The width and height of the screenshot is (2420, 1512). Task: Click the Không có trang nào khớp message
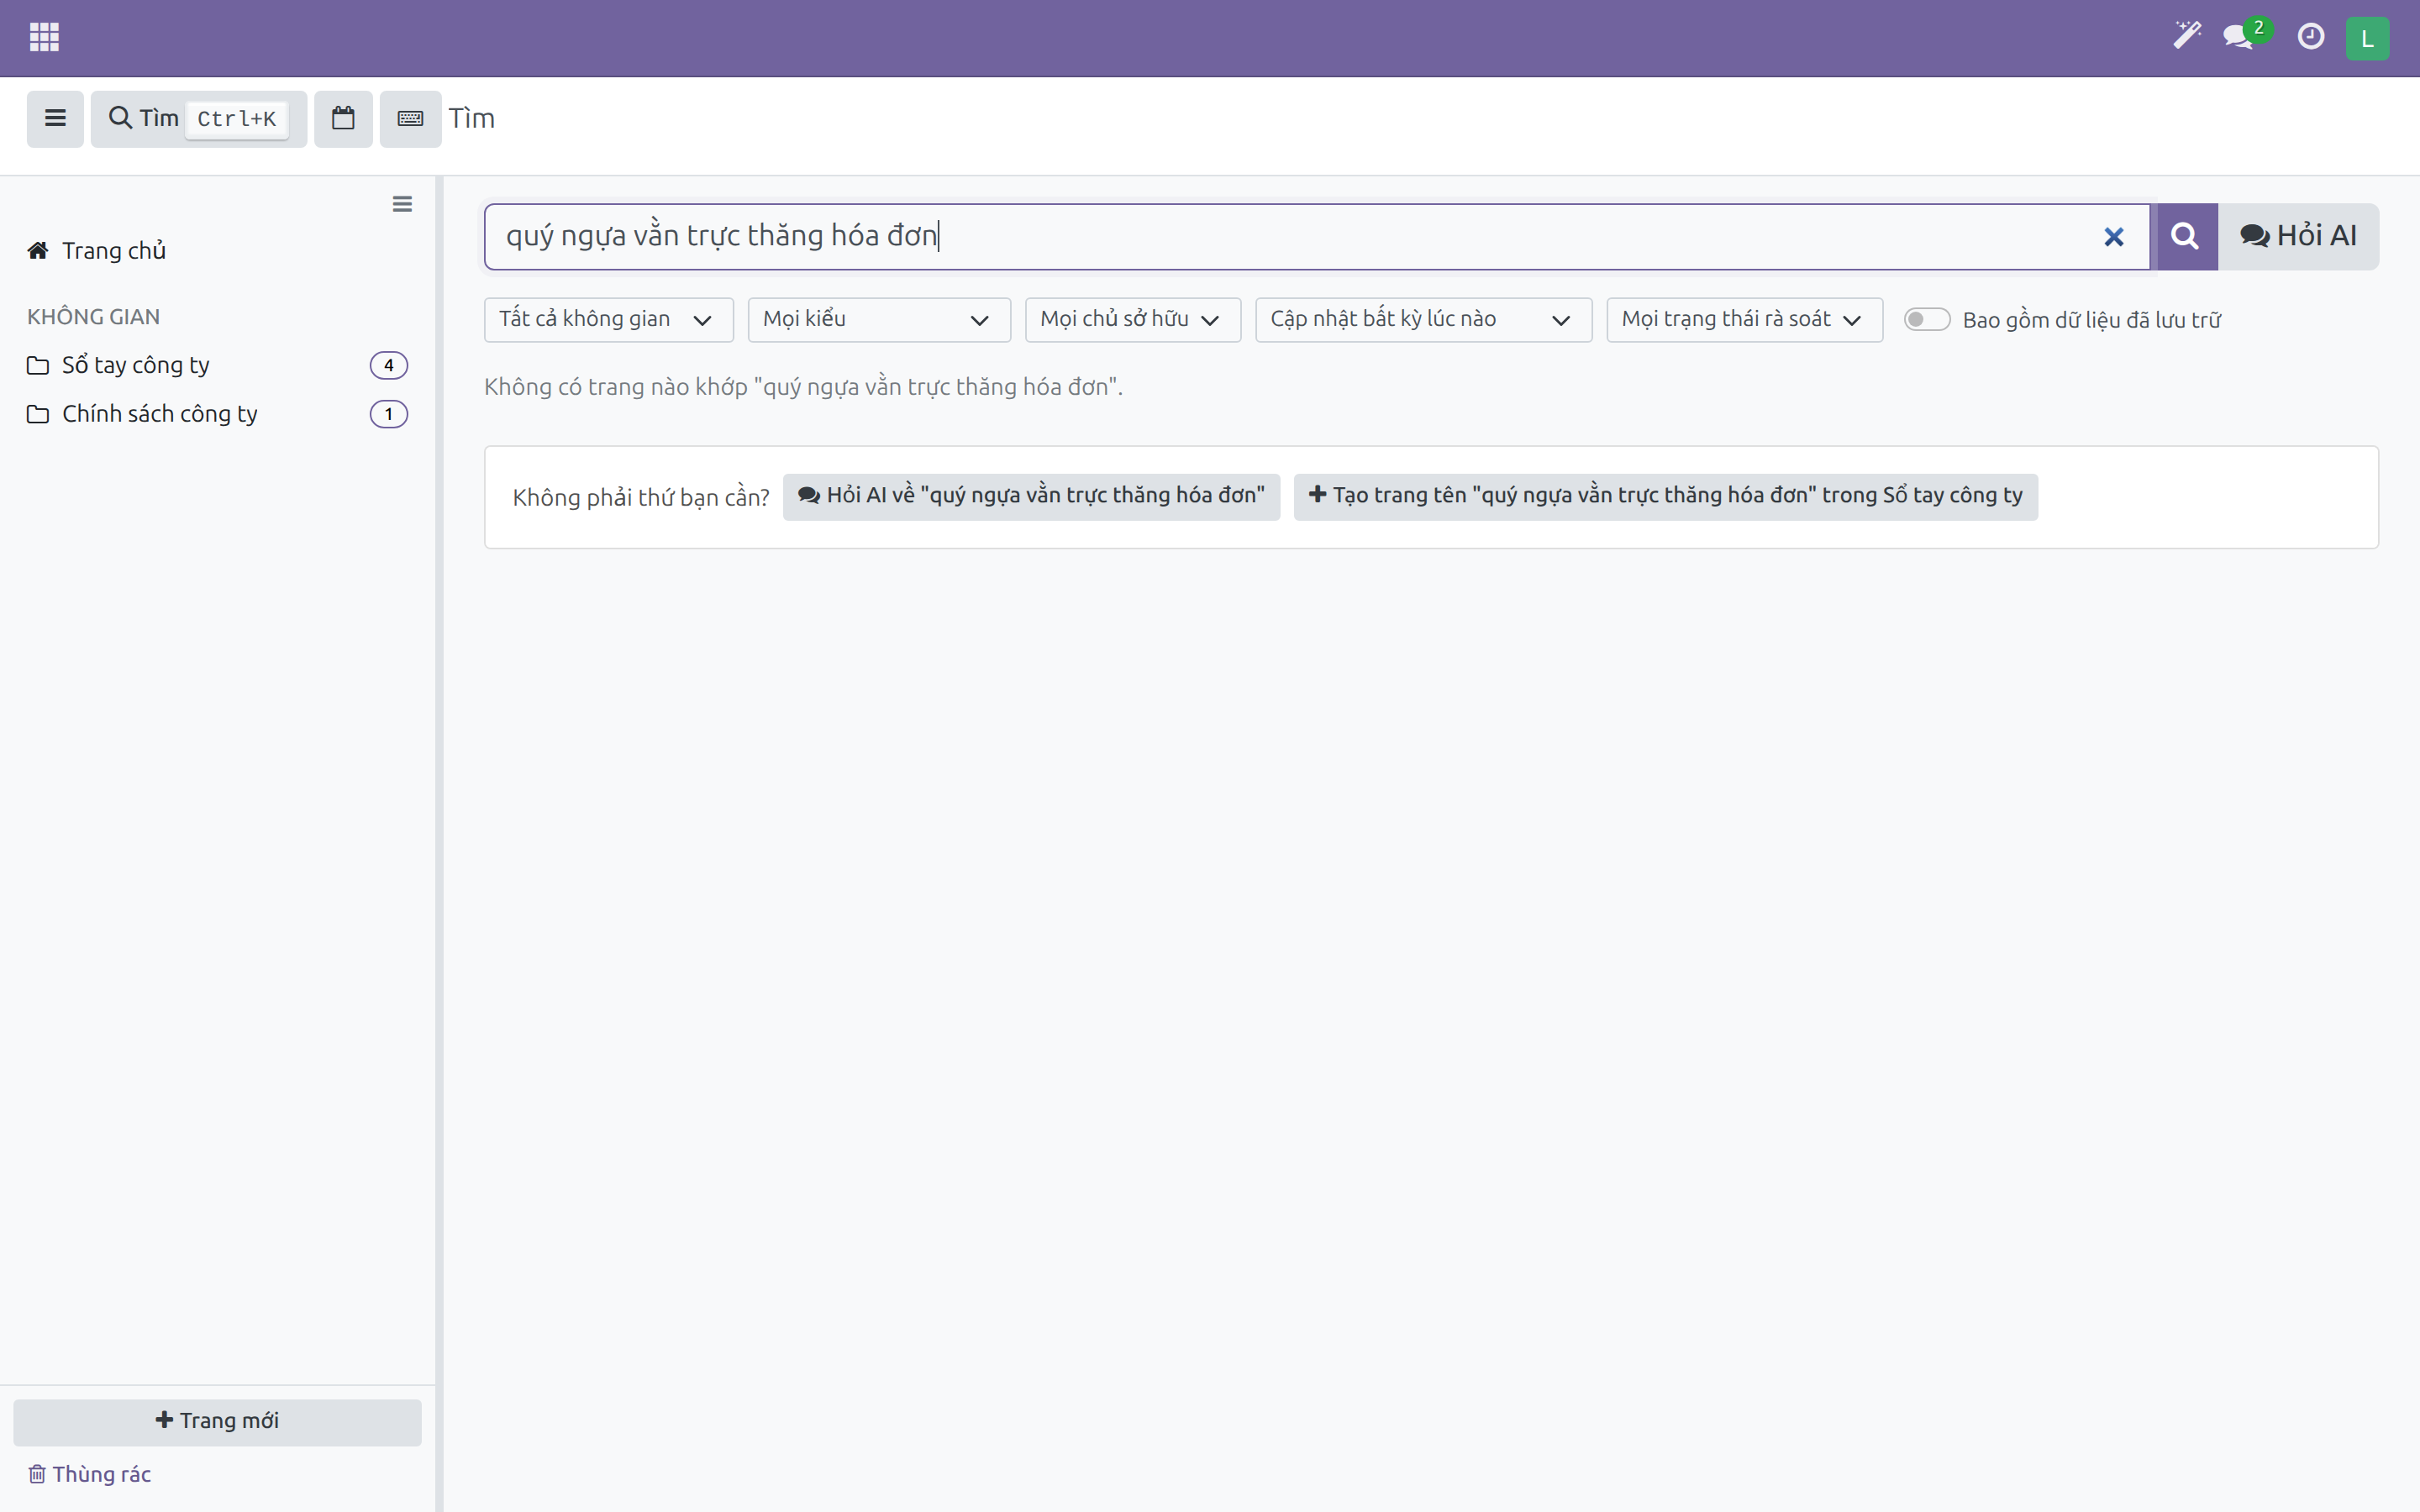tap(803, 387)
